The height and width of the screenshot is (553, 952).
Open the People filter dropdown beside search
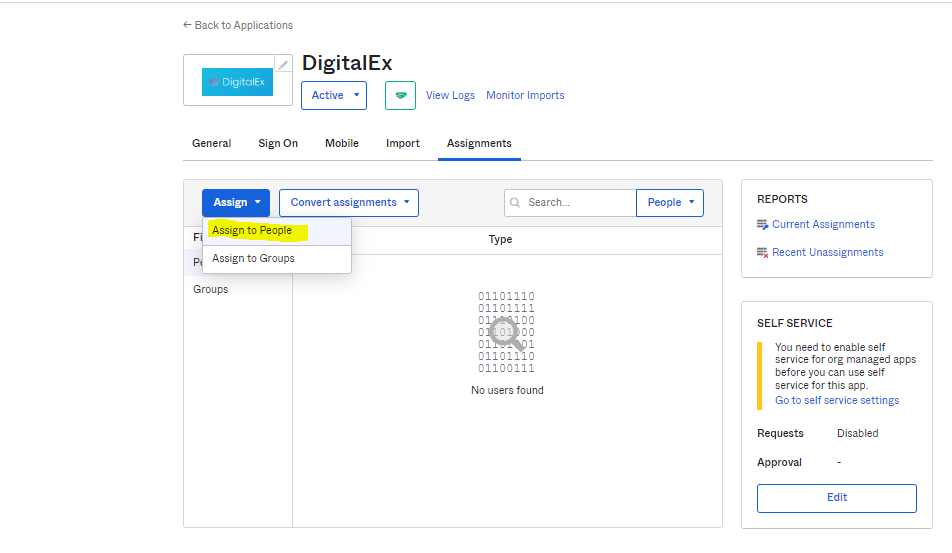point(669,203)
